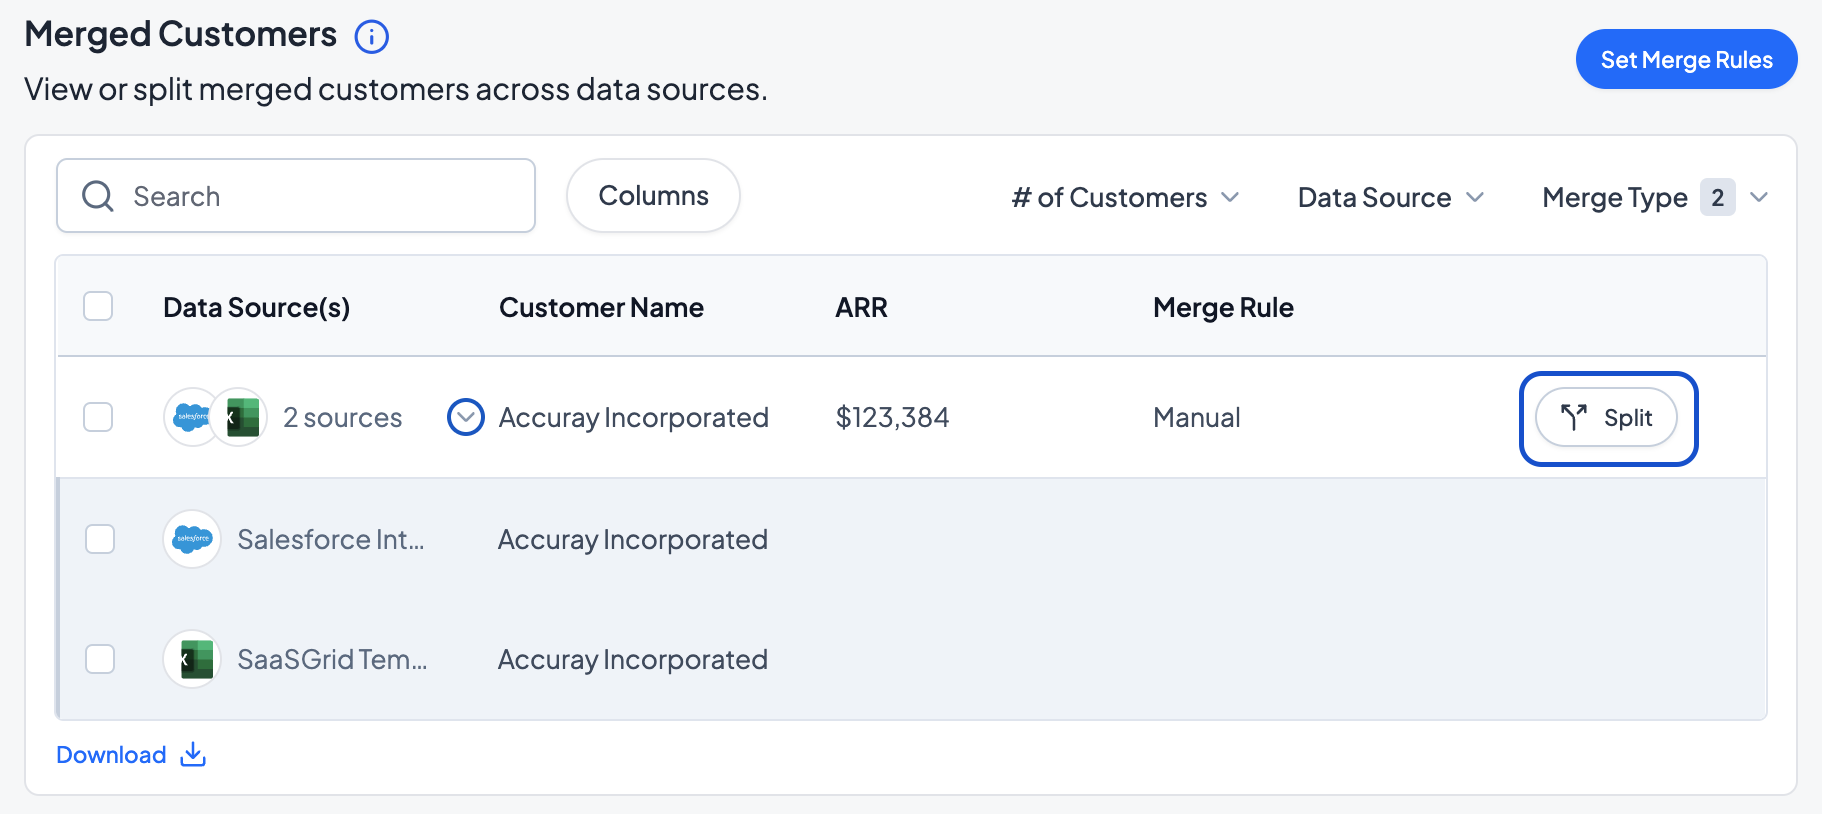The height and width of the screenshot is (814, 1822).
Task: Open the Columns selector button
Action: click(x=653, y=196)
